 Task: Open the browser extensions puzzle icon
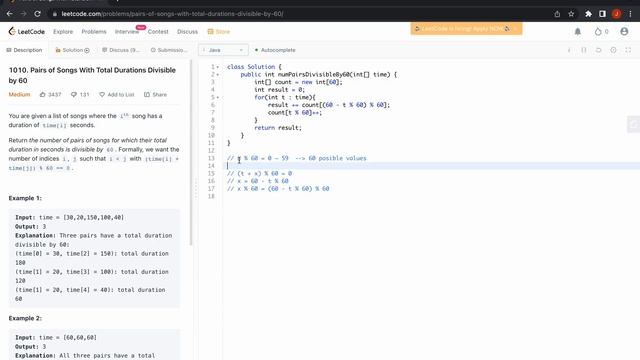pyautogui.click(x=588, y=14)
